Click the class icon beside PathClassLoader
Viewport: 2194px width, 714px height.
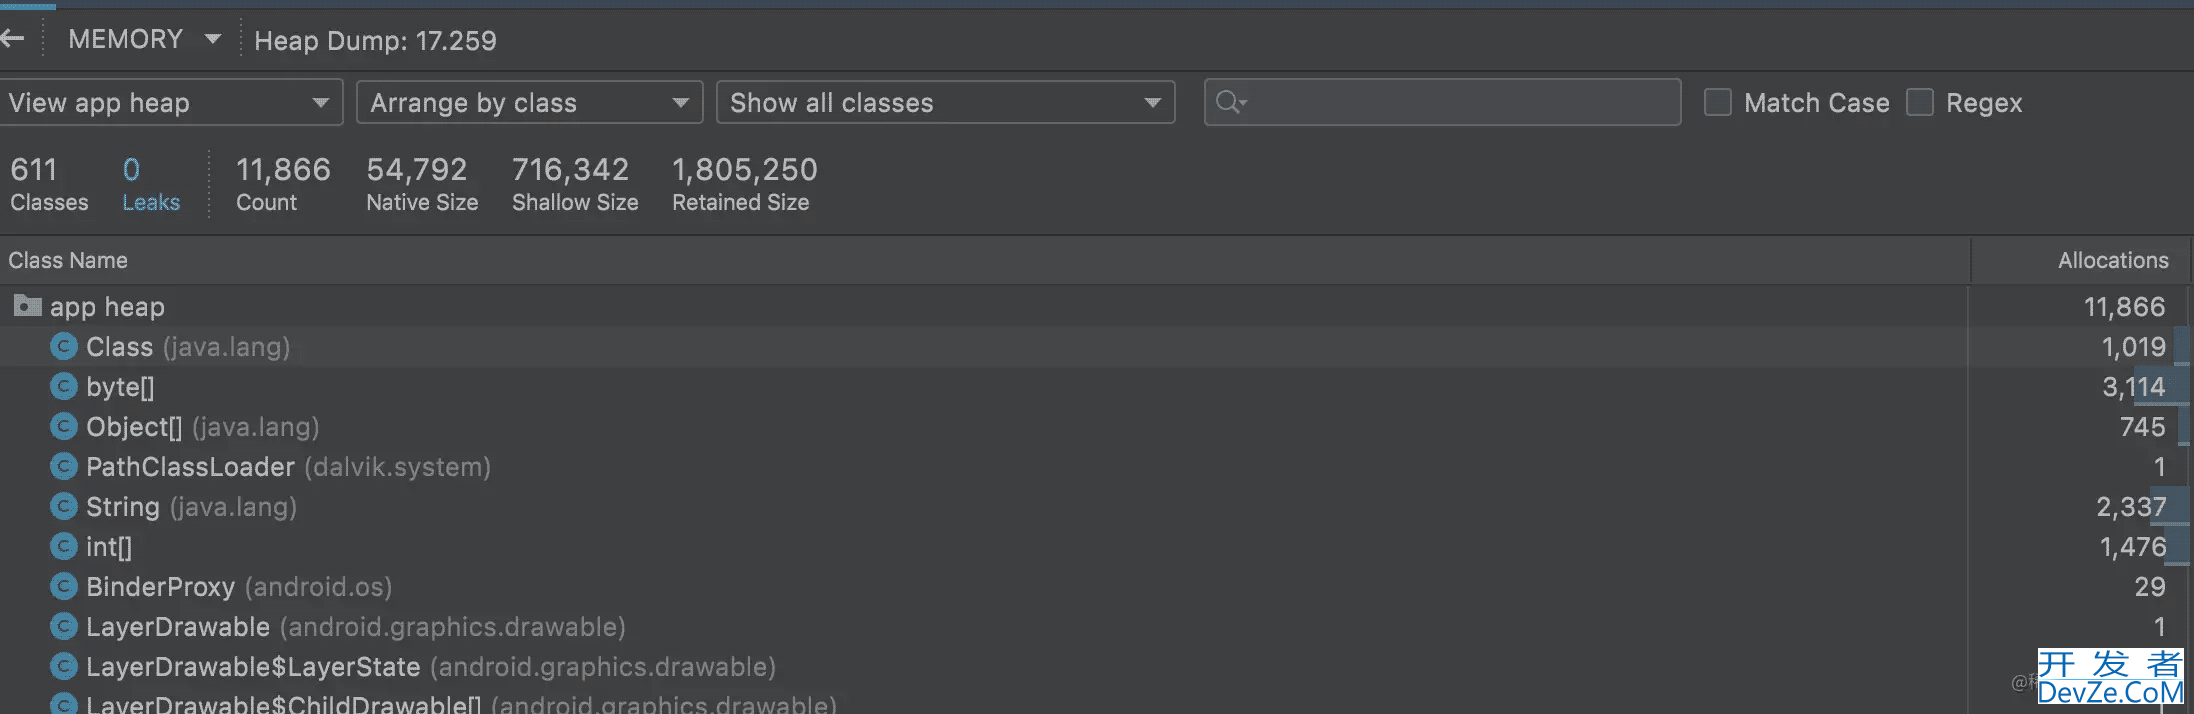pyautogui.click(x=64, y=466)
